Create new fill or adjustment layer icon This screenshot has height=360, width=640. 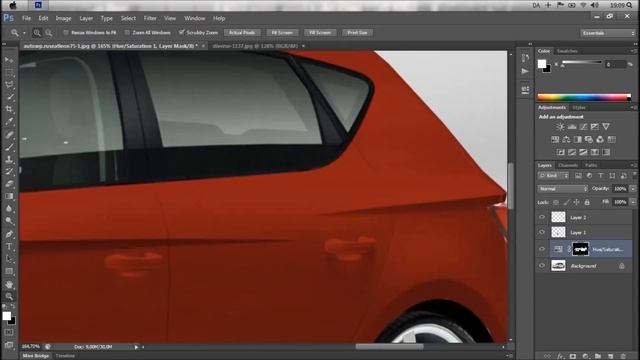pyautogui.click(x=585, y=356)
